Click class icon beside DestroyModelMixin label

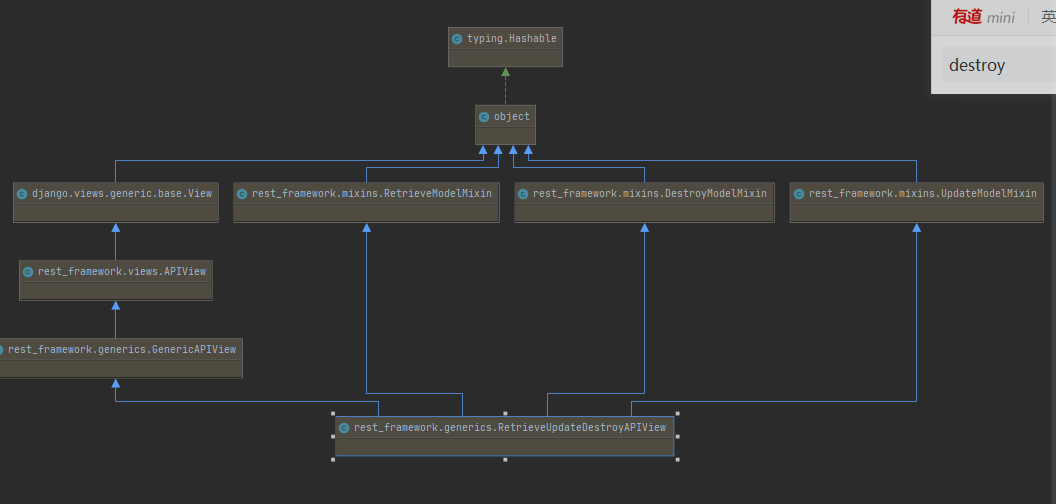tap(523, 194)
